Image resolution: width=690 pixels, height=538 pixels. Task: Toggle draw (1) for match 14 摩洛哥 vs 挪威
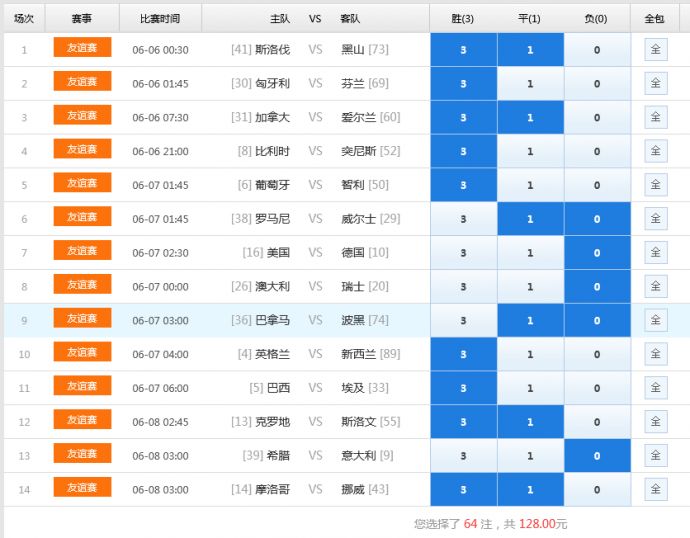click(530, 490)
